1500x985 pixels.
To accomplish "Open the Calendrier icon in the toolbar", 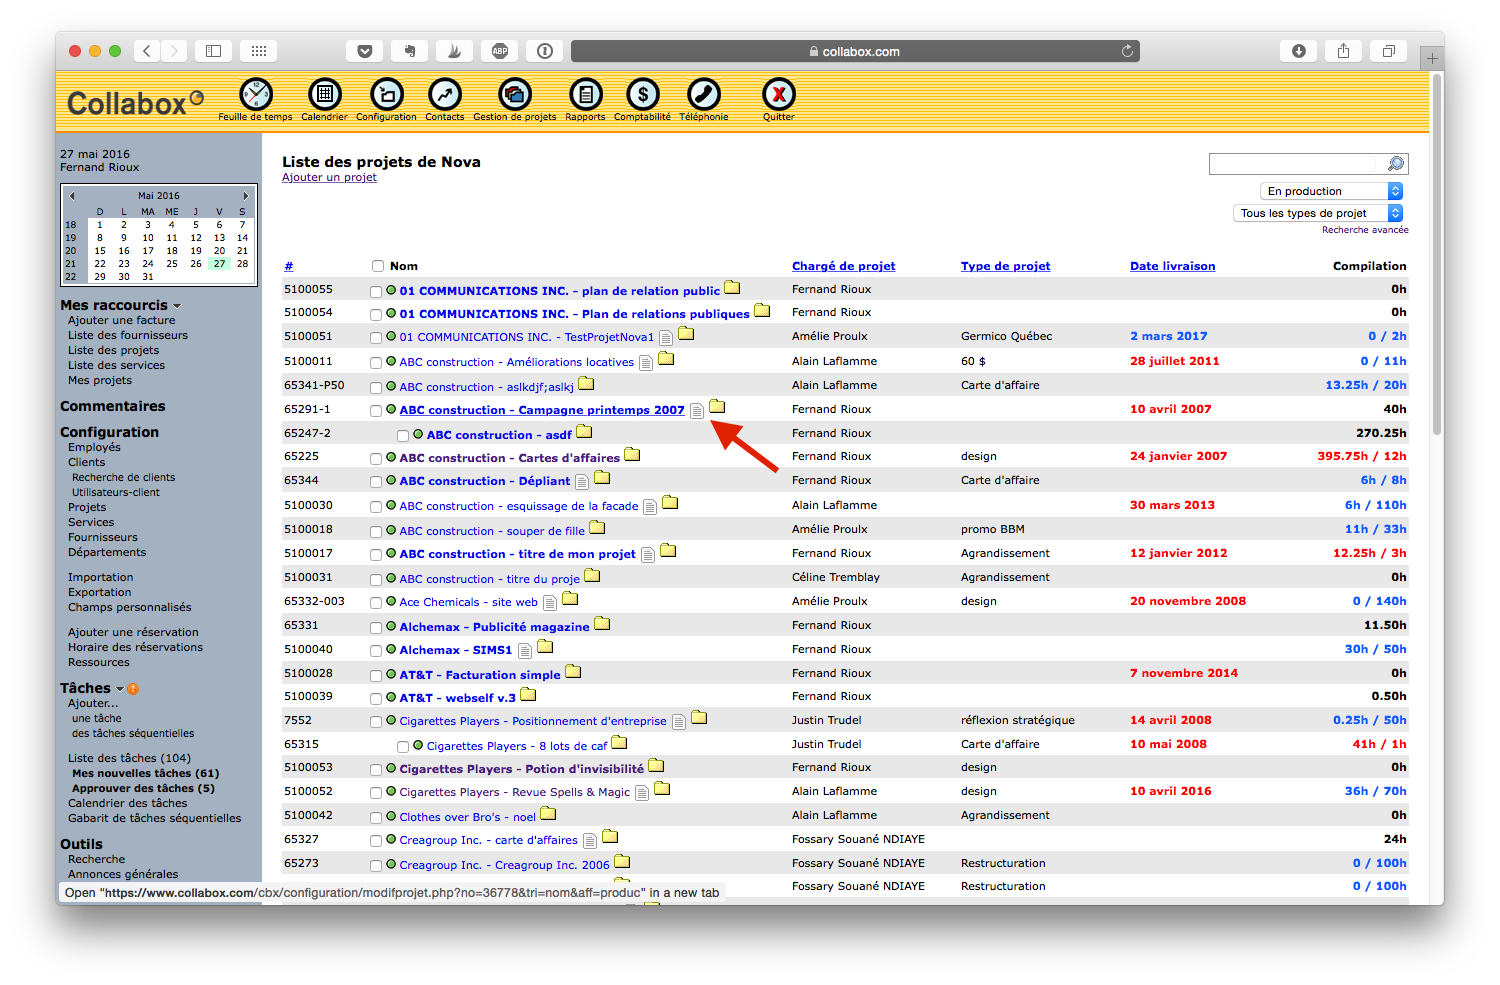I will (x=324, y=93).
